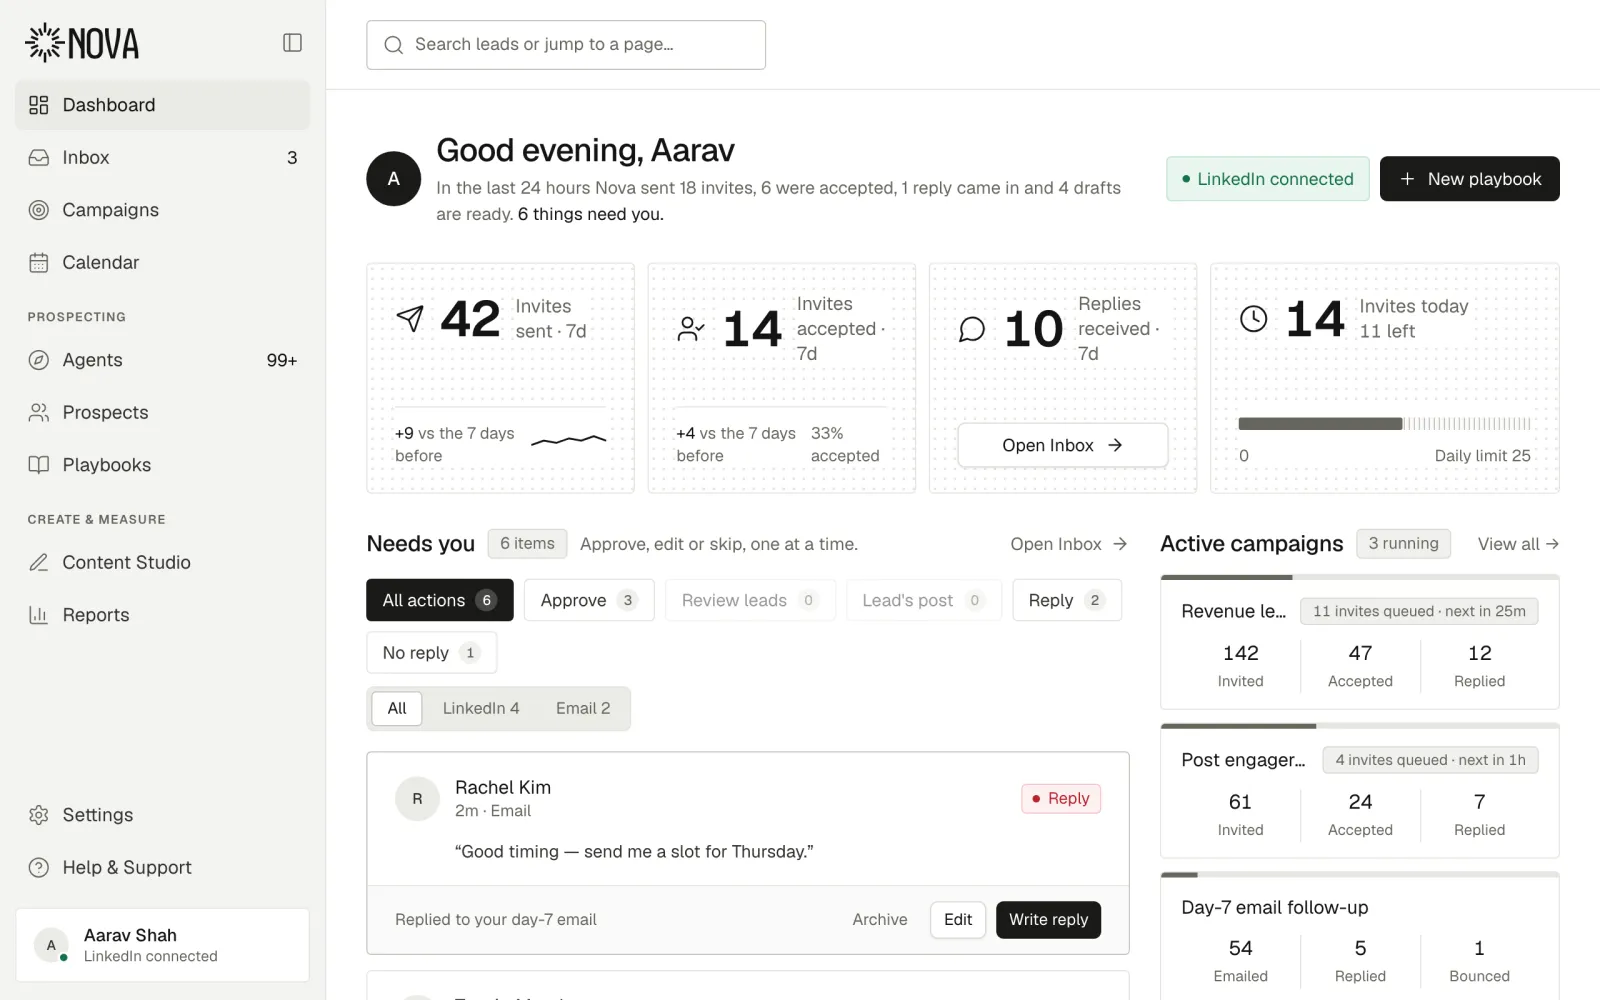This screenshot has width=1600, height=1000.
Task: Collapse sidebar with panel toggle icon
Action: pyautogui.click(x=292, y=43)
